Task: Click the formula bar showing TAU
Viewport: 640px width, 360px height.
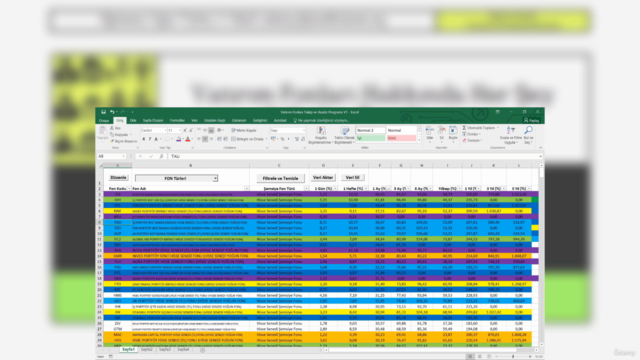Action: [x=355, y=156]
